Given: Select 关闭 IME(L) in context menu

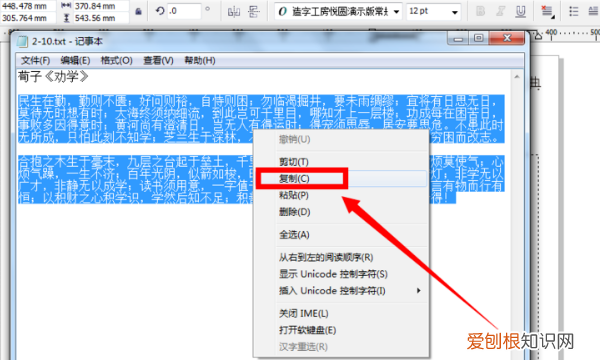Looking at the screenshot, I should click(x=341, y=314).
